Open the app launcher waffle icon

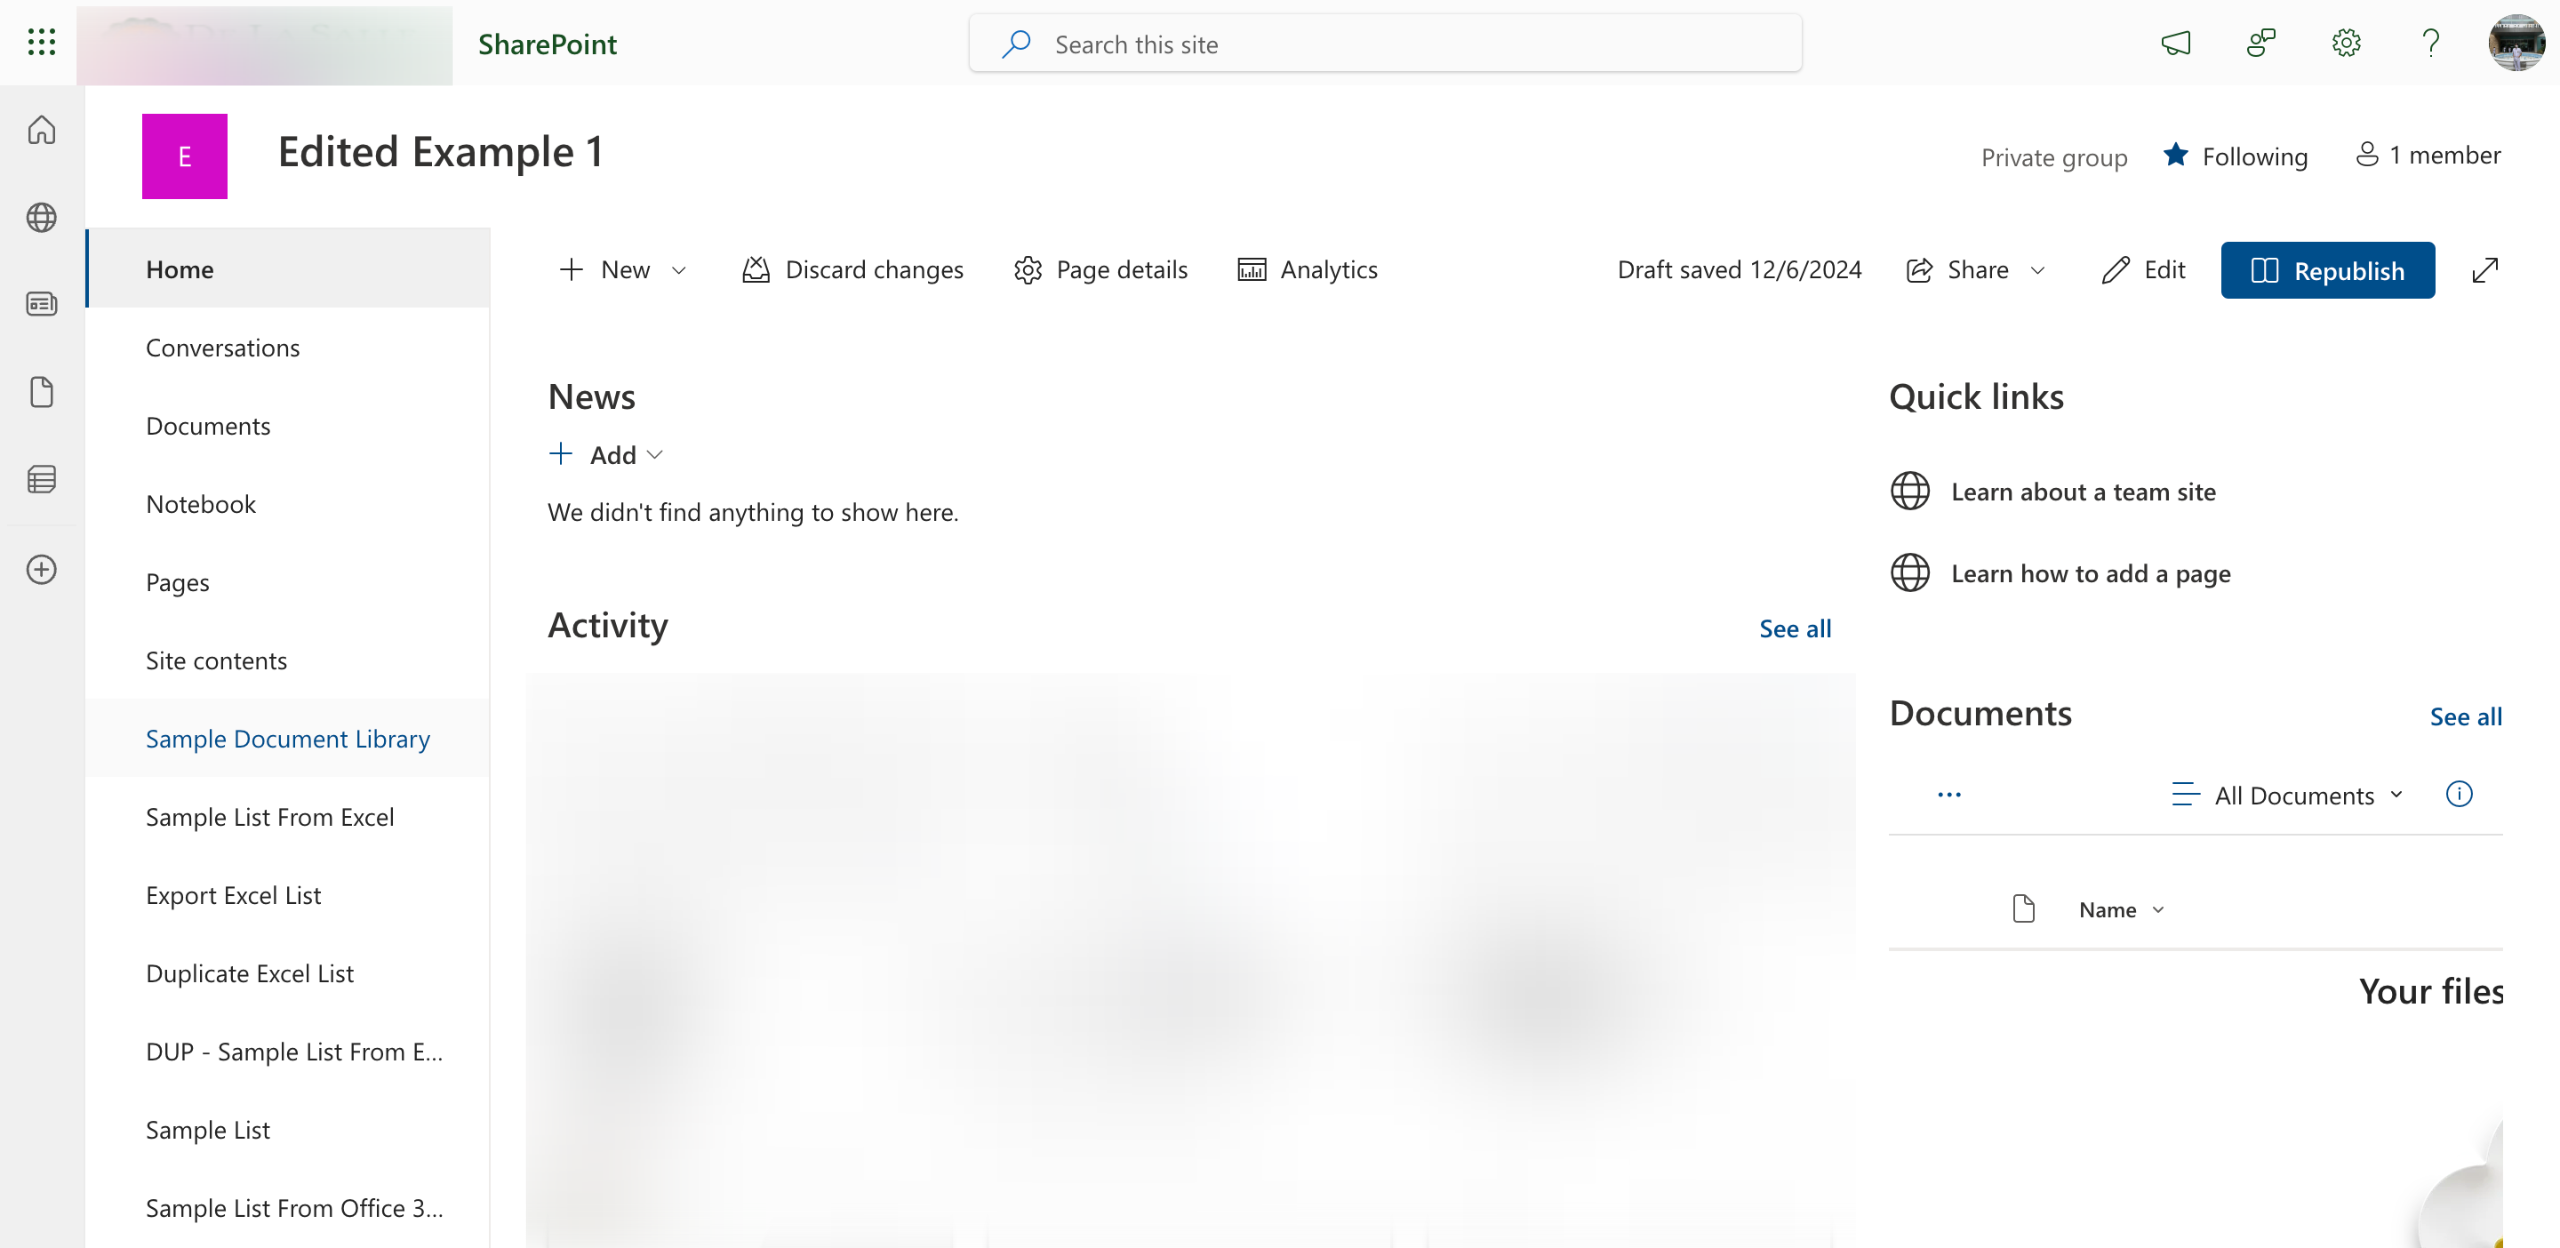pyautogui.click(x=41, y=42)
